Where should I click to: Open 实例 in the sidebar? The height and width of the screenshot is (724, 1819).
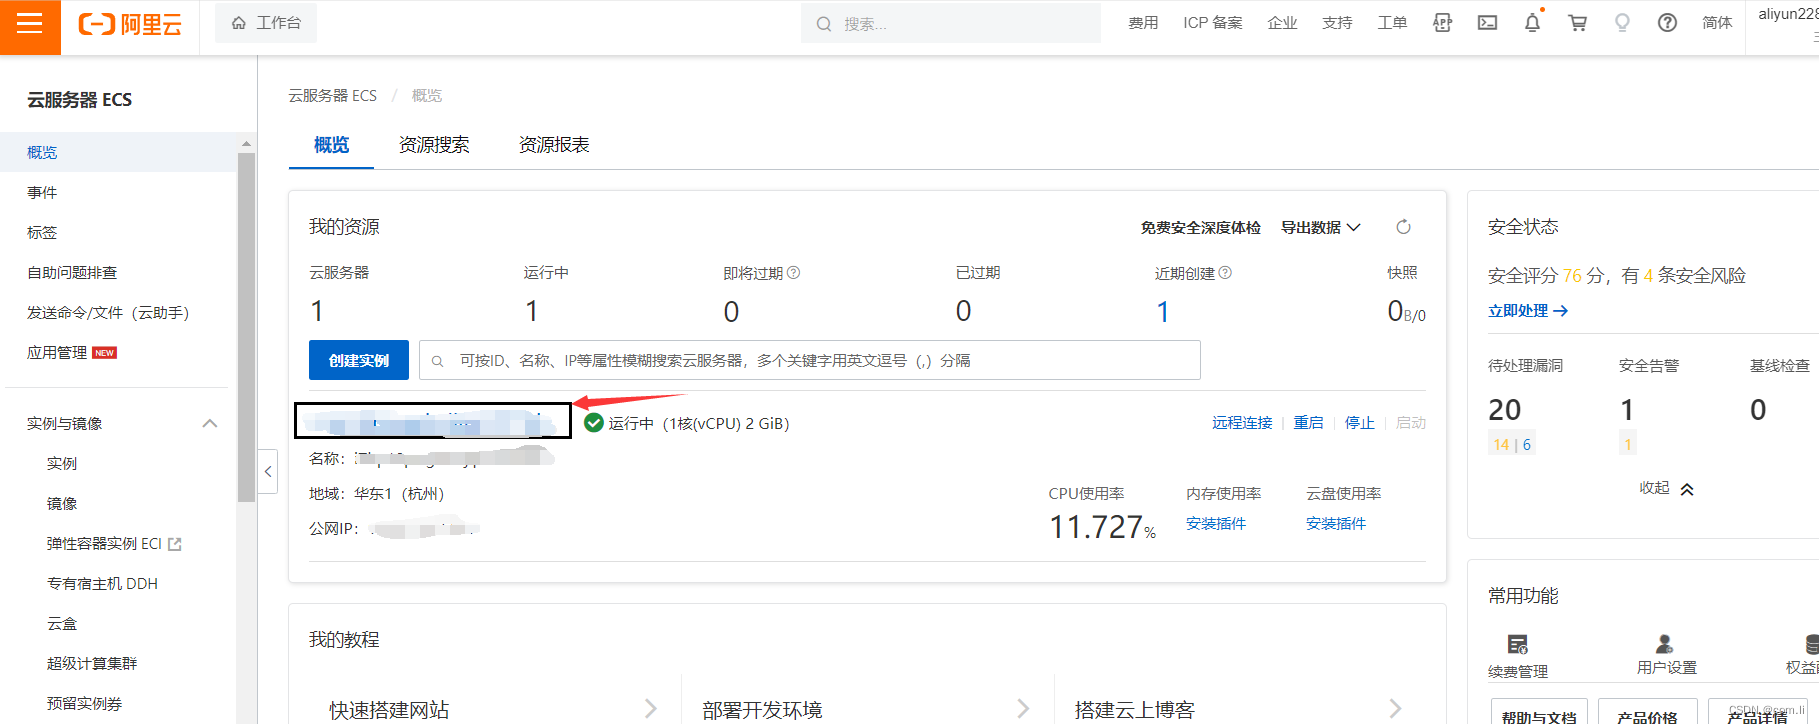pyautogui.click(x=62, y=463)
